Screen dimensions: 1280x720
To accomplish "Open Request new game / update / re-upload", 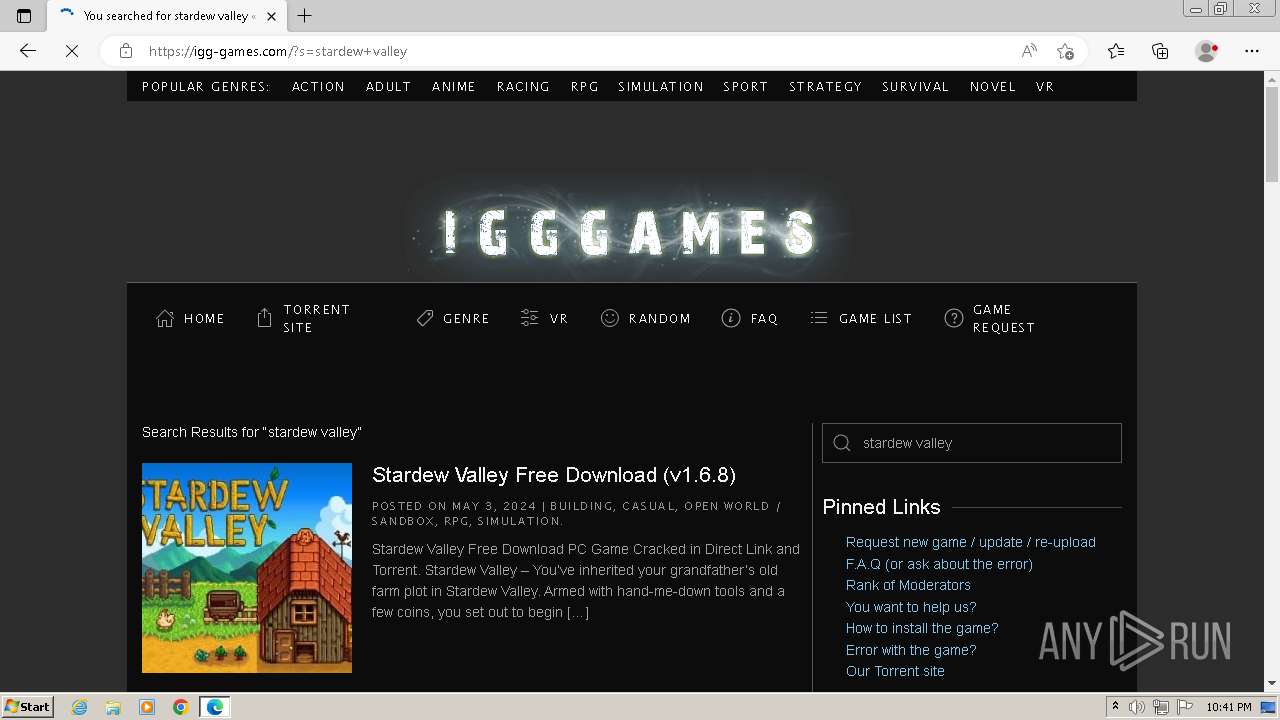I will coord(971,542).
